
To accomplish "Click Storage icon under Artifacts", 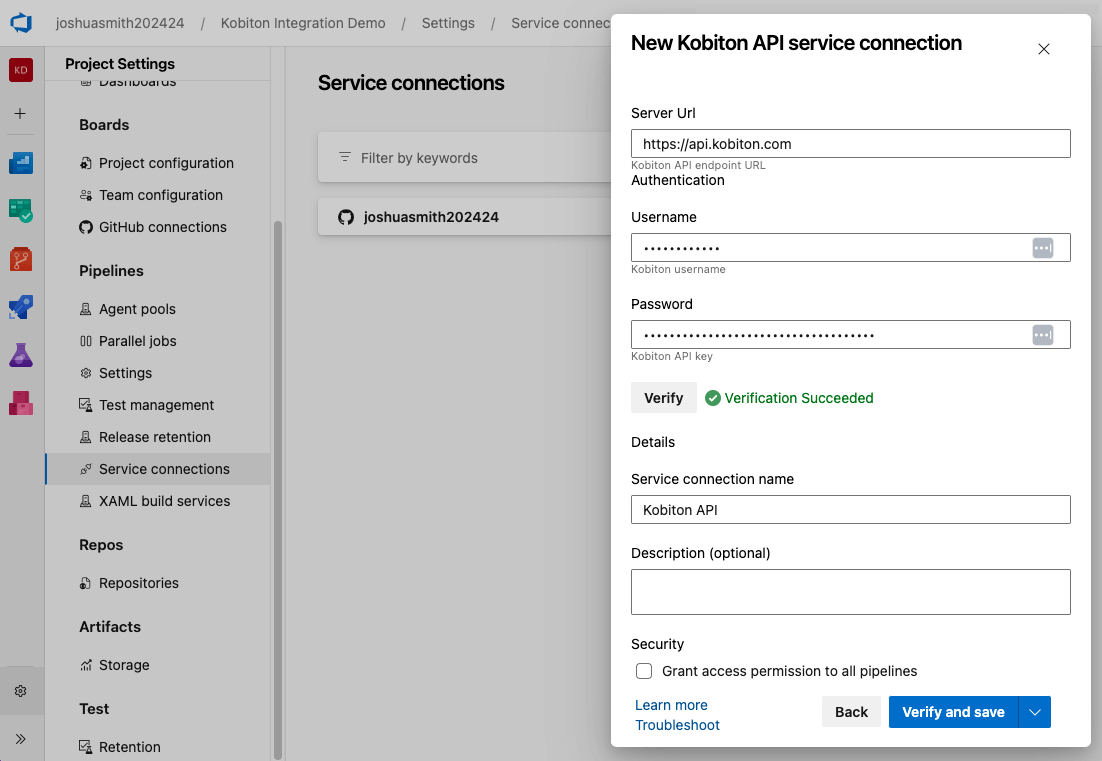I will click(x=86, y=665).
